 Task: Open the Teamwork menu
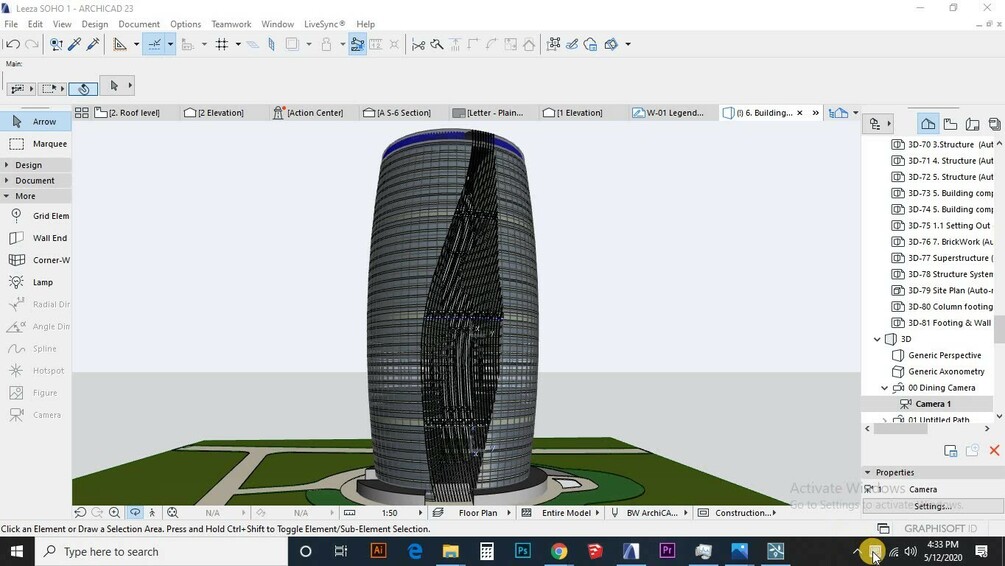tap(231, 24)
